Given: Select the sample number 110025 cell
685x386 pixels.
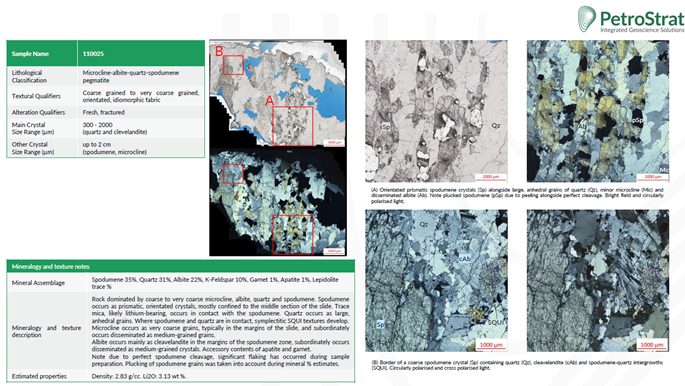Looking at the screenshot, I should coord(141,54).
